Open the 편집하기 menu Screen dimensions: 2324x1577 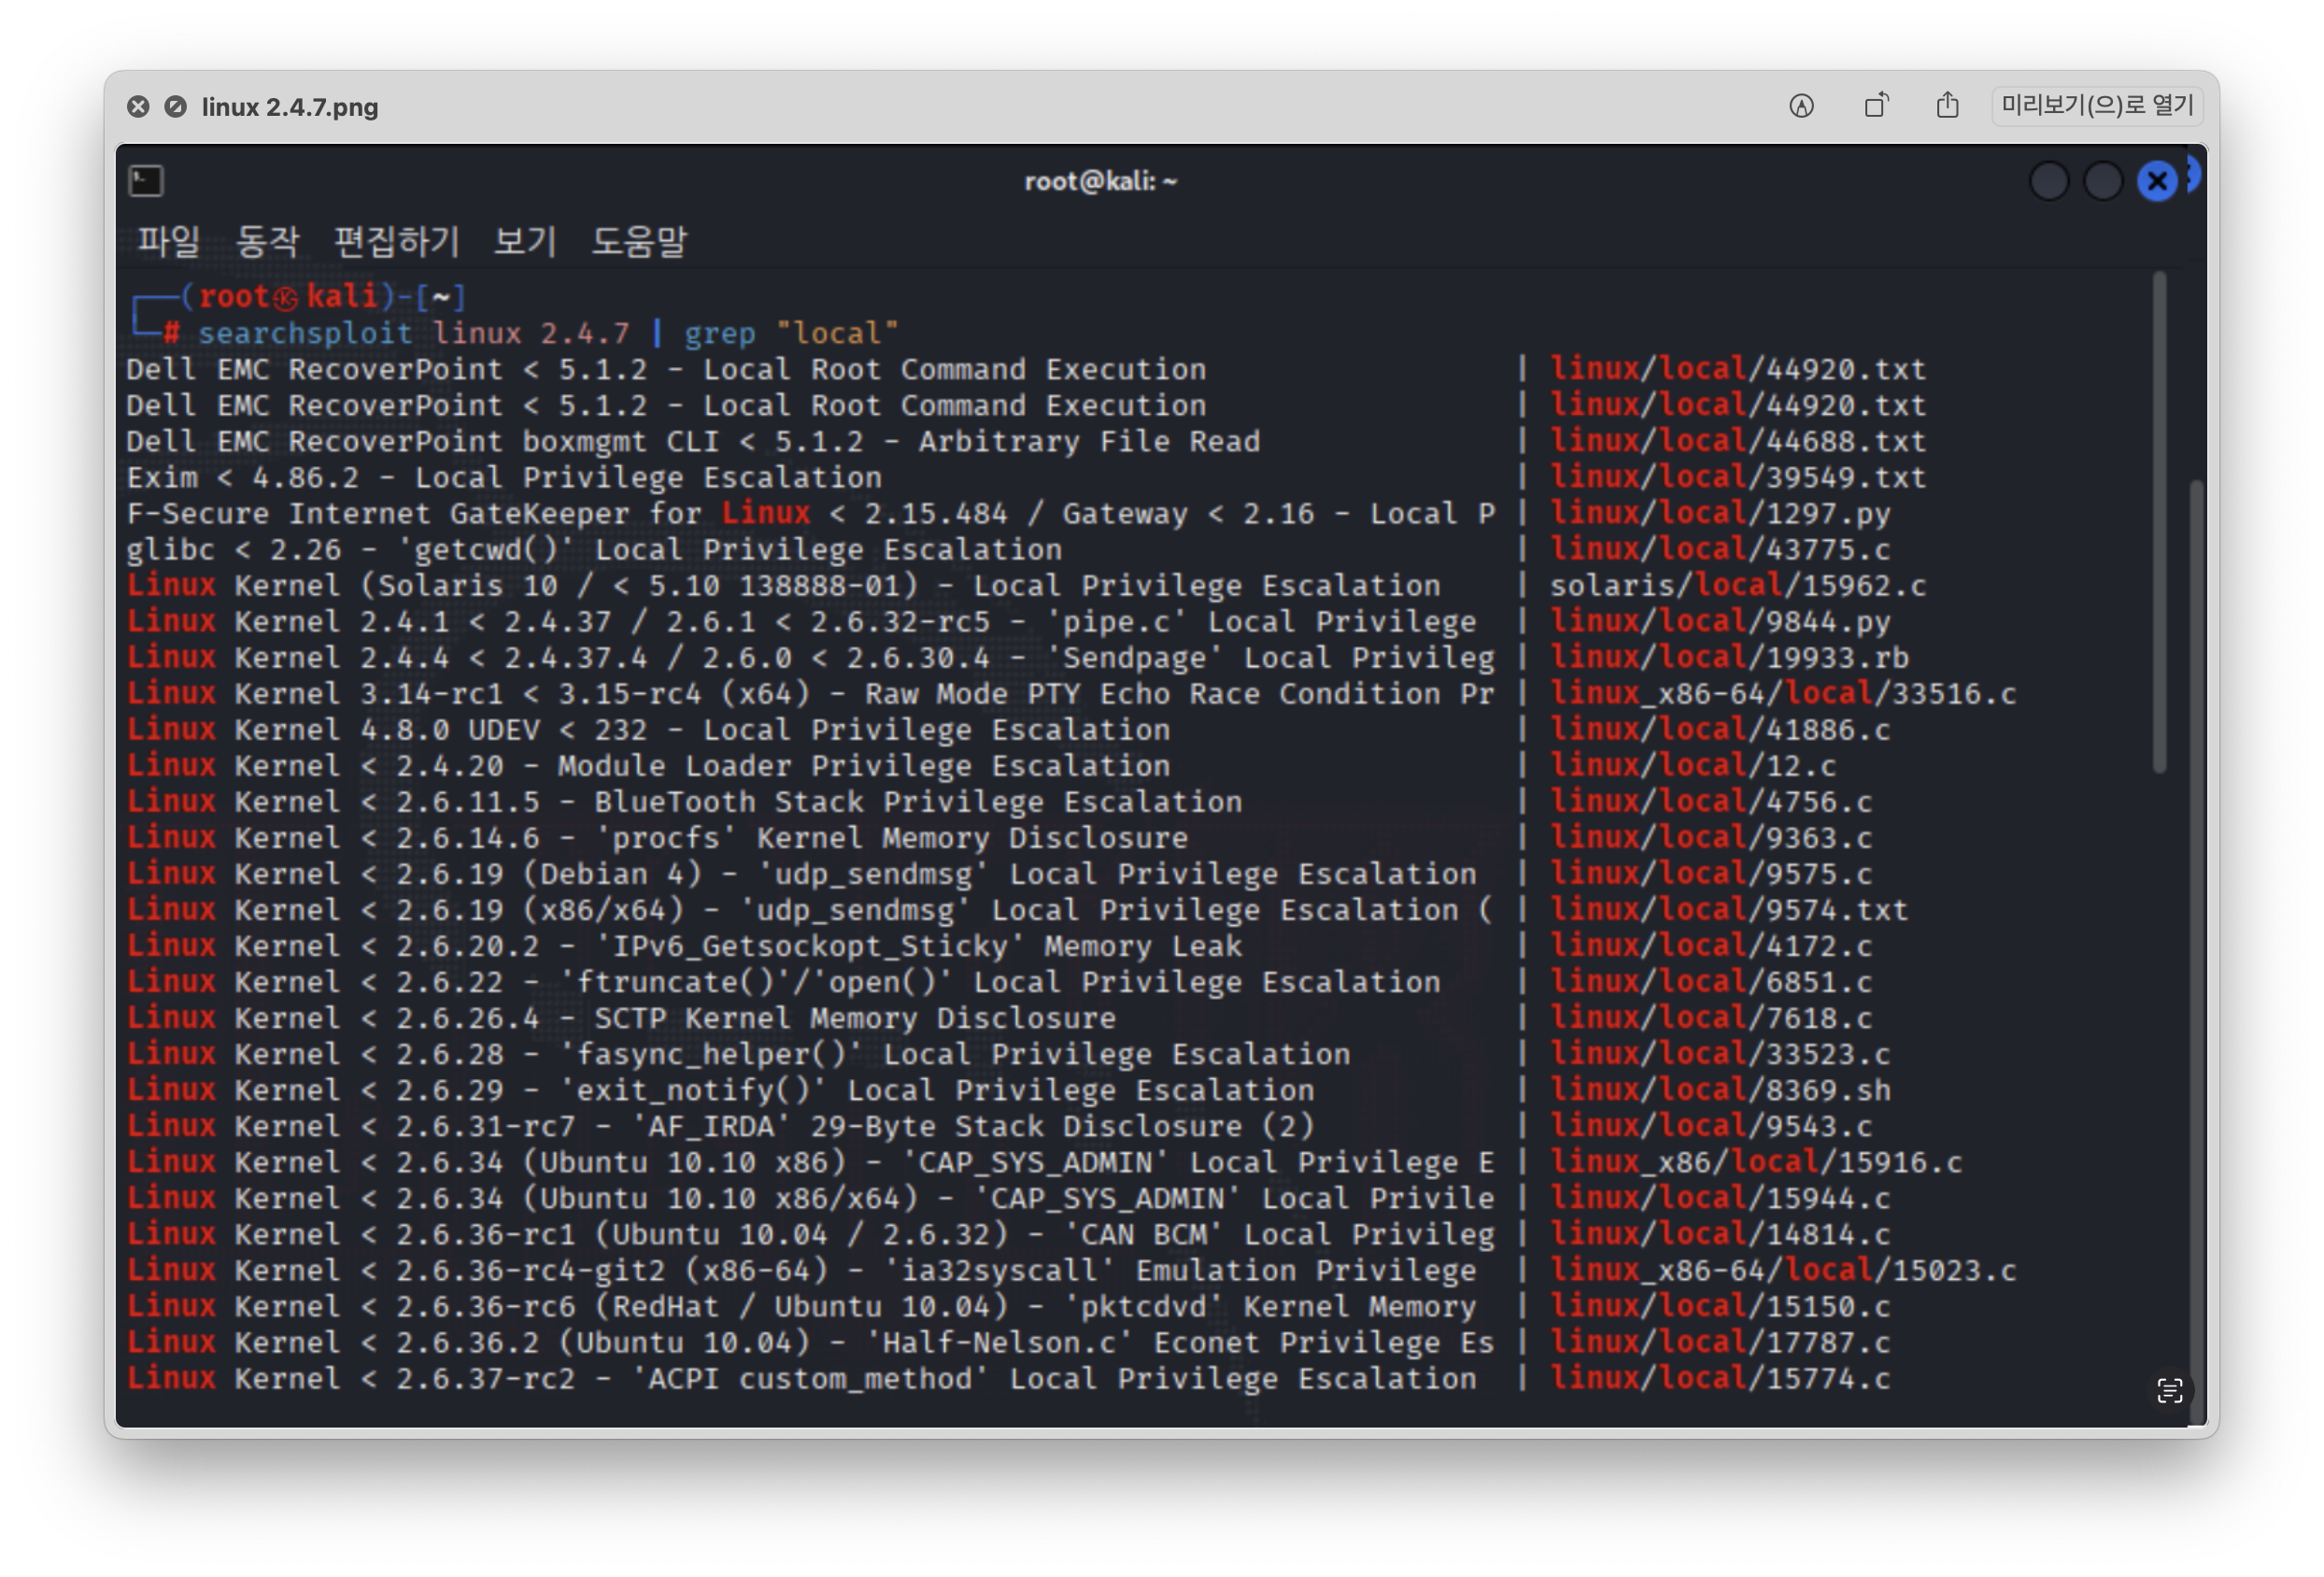coord(396,241)
